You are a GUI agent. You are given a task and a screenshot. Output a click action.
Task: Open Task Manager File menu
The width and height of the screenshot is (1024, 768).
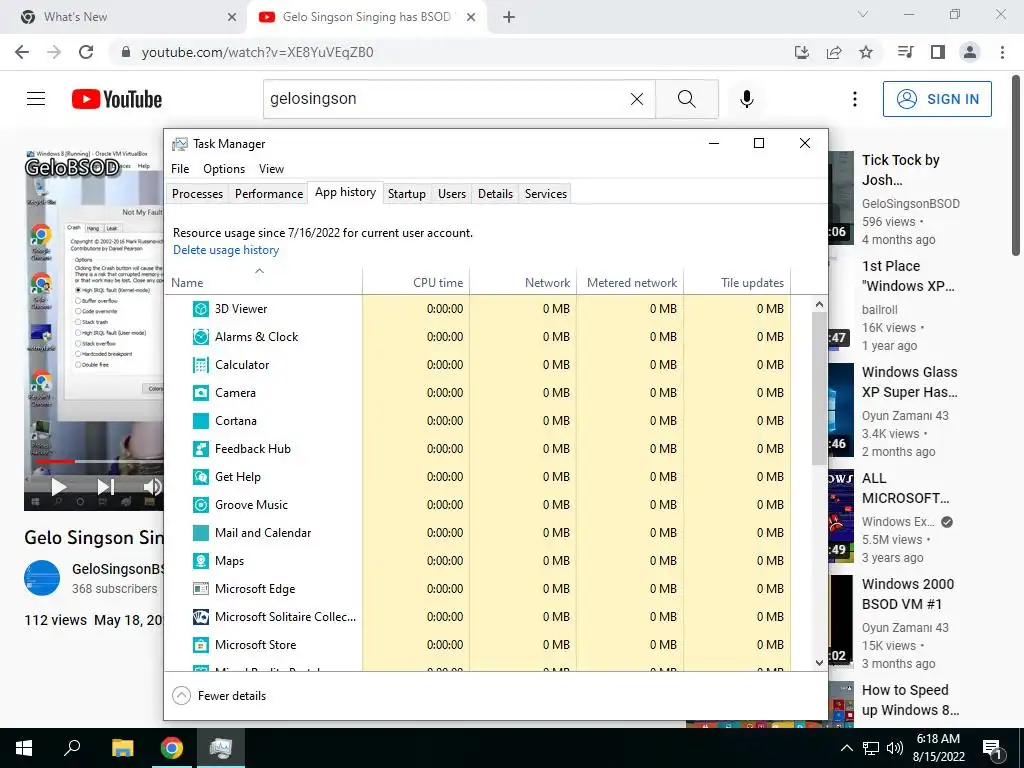pos(180,169)
